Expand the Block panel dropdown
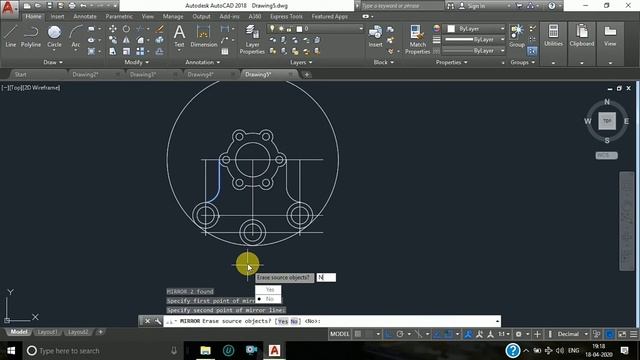640x360 pixels. pos(384,62)
